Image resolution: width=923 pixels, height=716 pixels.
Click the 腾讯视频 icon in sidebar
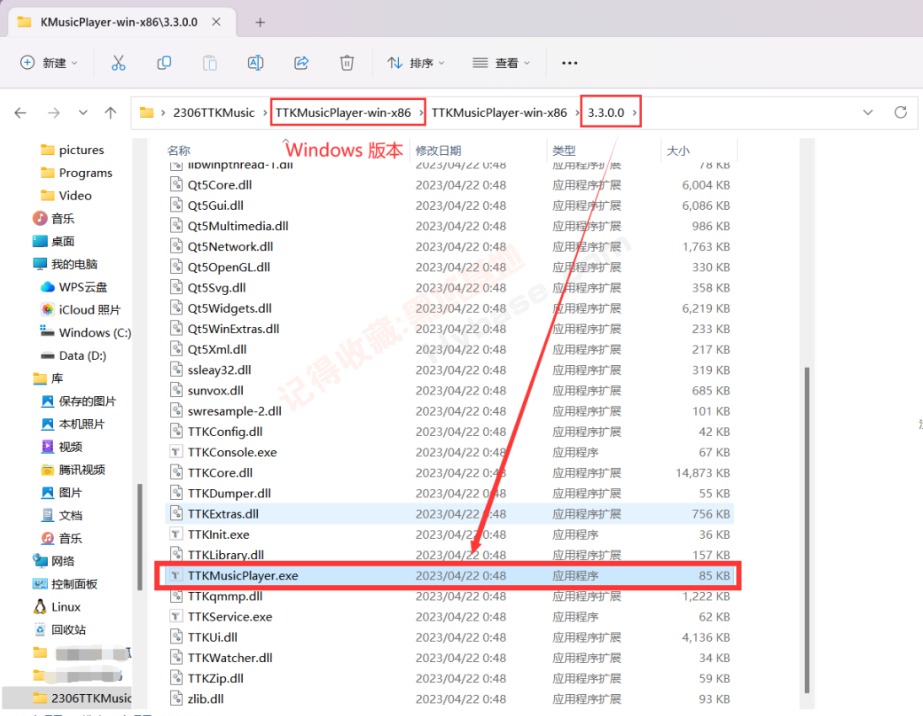pos(48,469)
